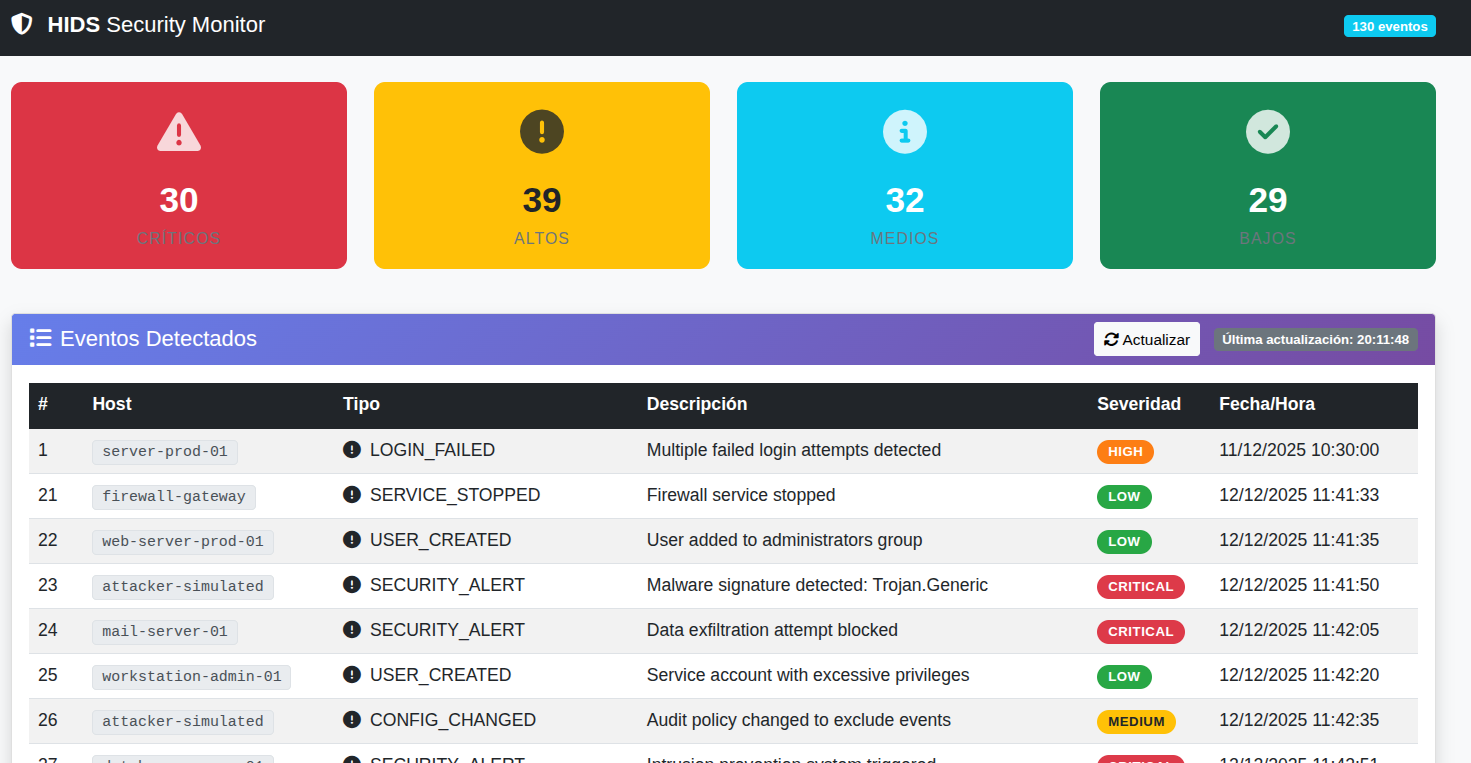The image size is (1471, 763).
Task: Click the Fecha/Hora column header
Action: (1266, 404)
